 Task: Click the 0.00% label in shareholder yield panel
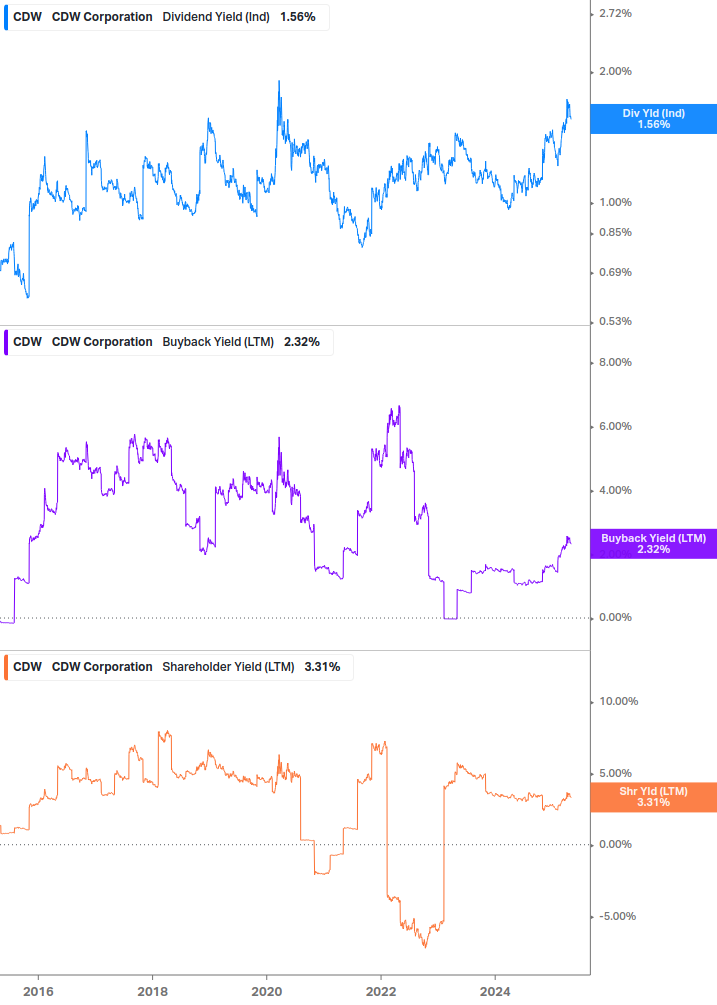(615, 844)
